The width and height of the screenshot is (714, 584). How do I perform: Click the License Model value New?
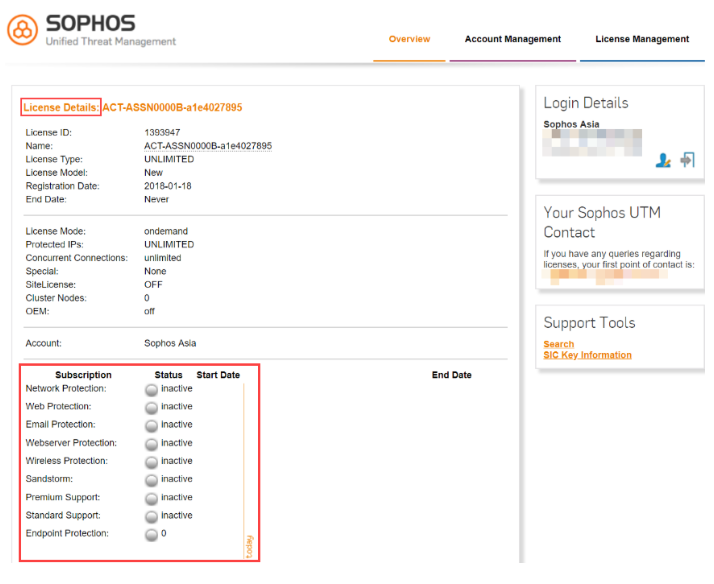point(153,173)
